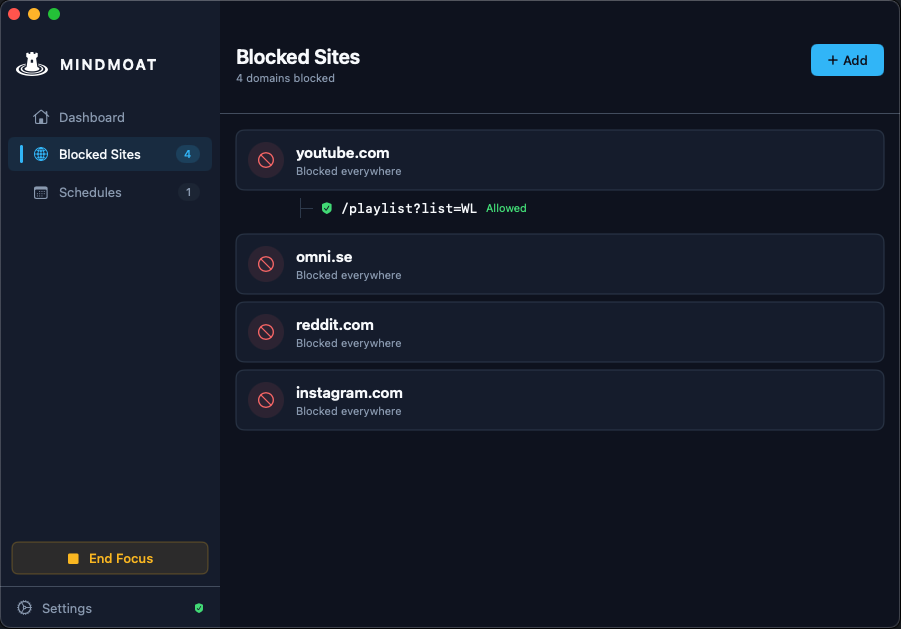Select the youtube.com entry row
The height and width of the screenshot is (629, 901).
(x=560, y=160)
